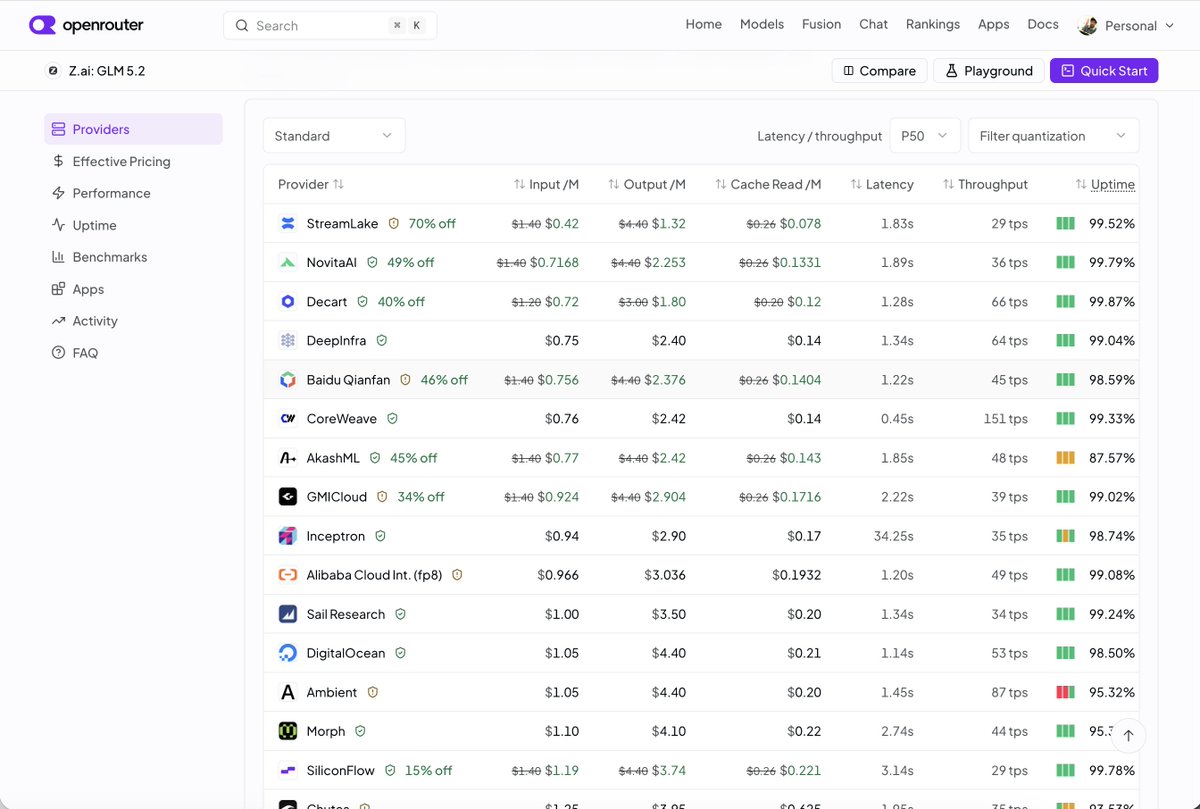Click the CoreWeave provider logo
Viewport: 1200px width, 809px height.
pyautogui.click(x=288, y=419)
